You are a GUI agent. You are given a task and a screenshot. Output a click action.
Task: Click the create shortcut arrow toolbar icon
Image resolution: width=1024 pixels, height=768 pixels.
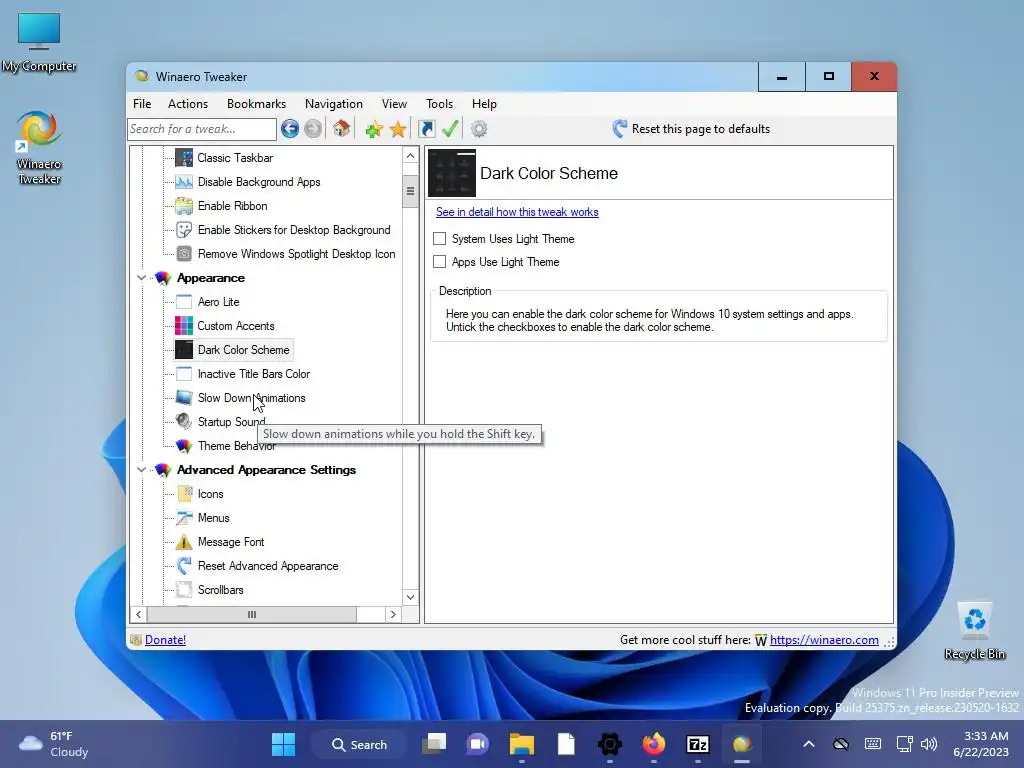click(x=426, y=129)
